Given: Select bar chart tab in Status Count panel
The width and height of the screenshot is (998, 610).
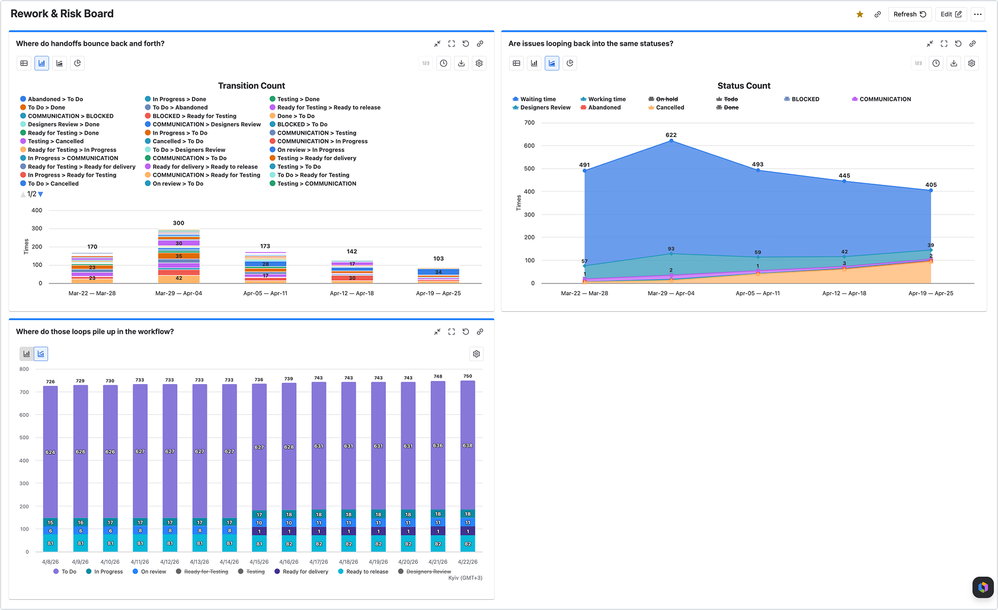Looking at the screenshot, I should [x=534, y=63].
